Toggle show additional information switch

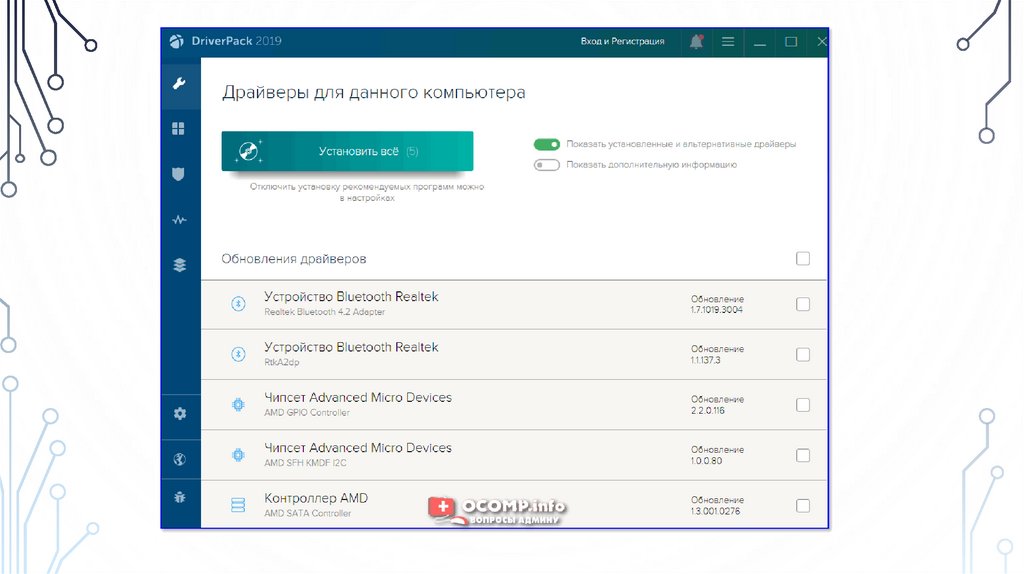(x=547, y=165)
